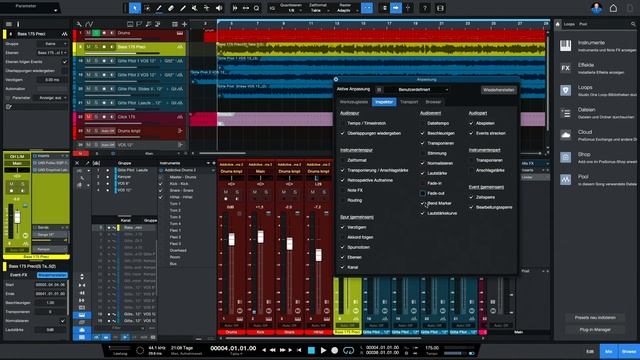Check the Fade-out checkbox
The image size is (640, 360).
pyautogui.click(x=423, y=193)
